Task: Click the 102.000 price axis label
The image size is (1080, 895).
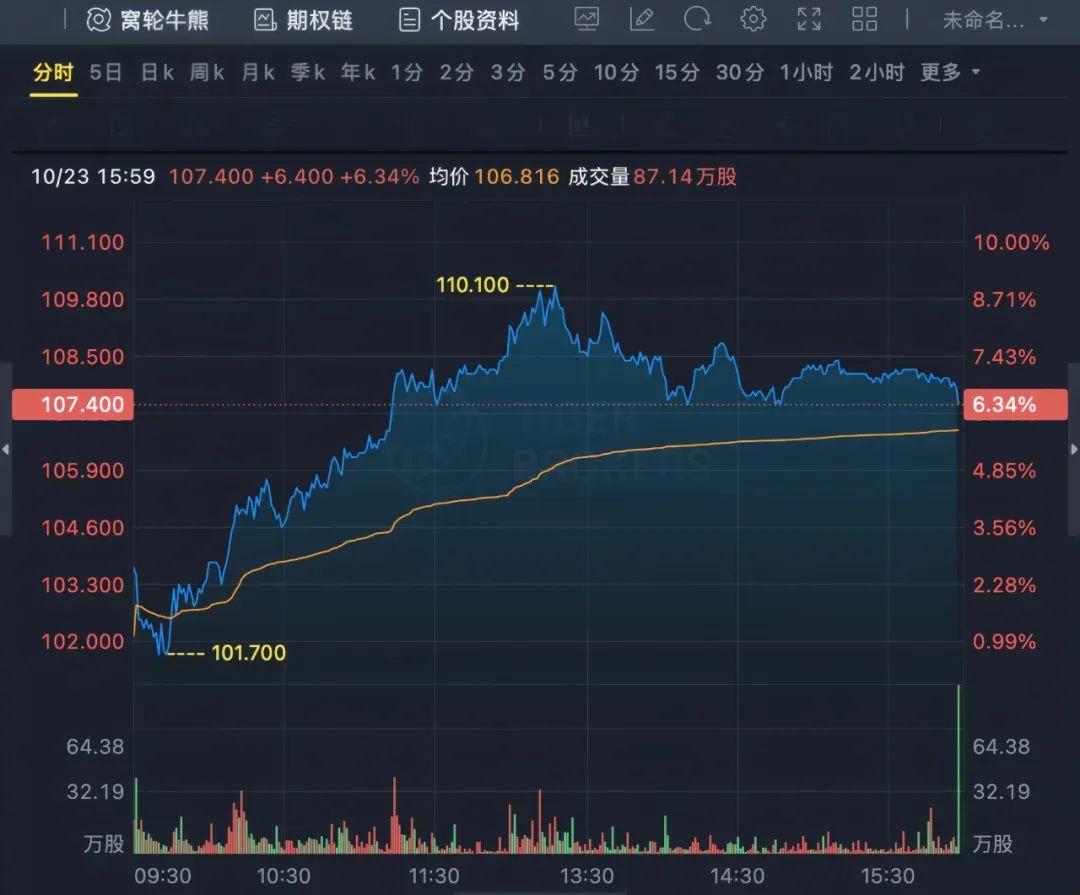Action: 83,641
